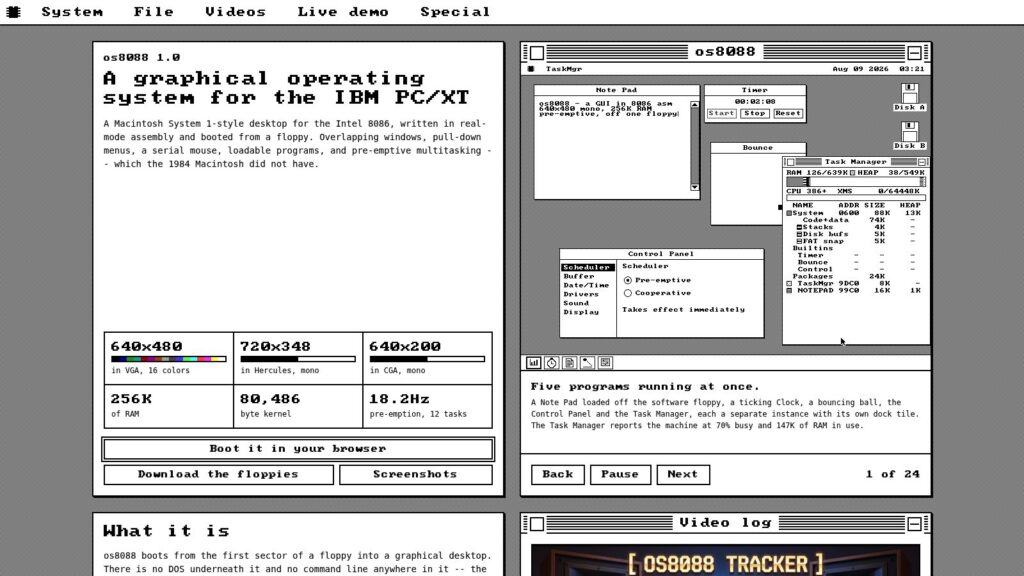Click Download the floppies button
Viewport: 1024px width, 576px height.
pos(218,474)
